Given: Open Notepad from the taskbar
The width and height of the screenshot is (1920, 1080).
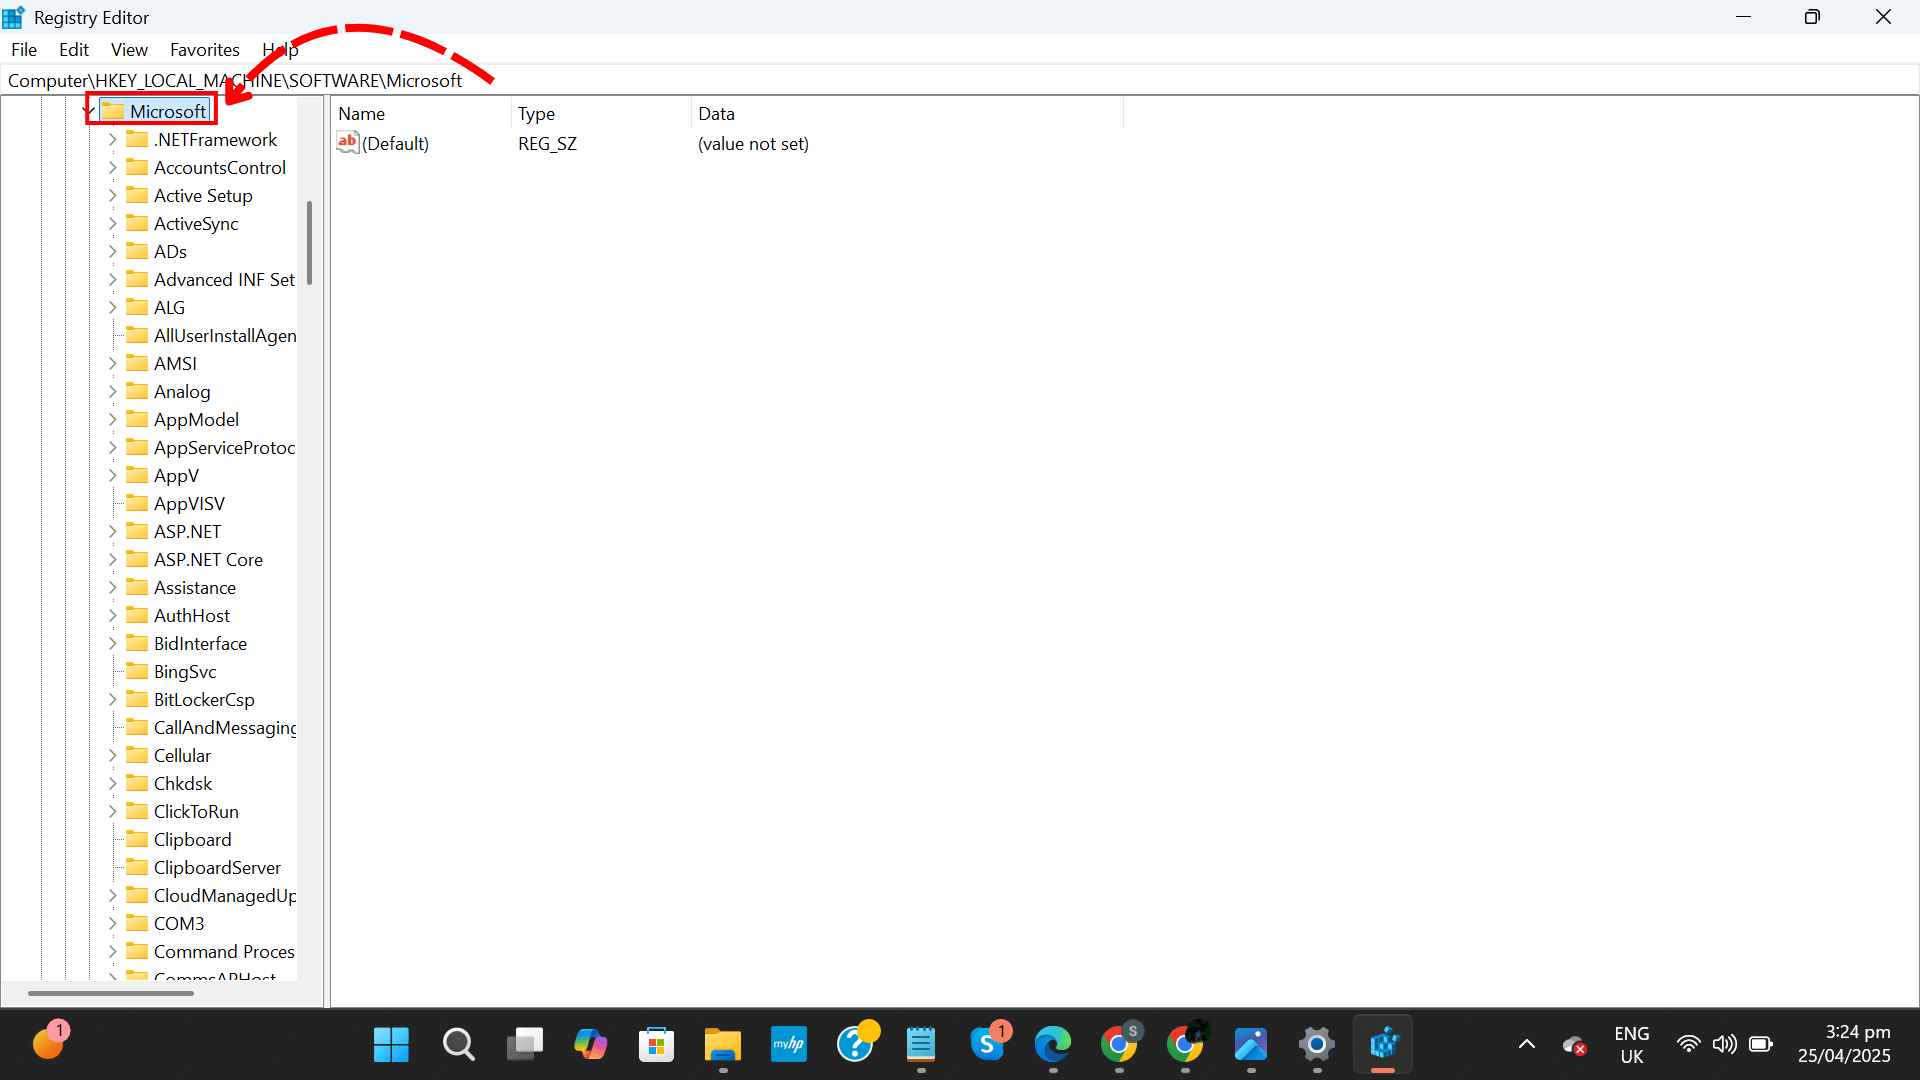Looking at the screenshot, I should [x=922, y=1043].
